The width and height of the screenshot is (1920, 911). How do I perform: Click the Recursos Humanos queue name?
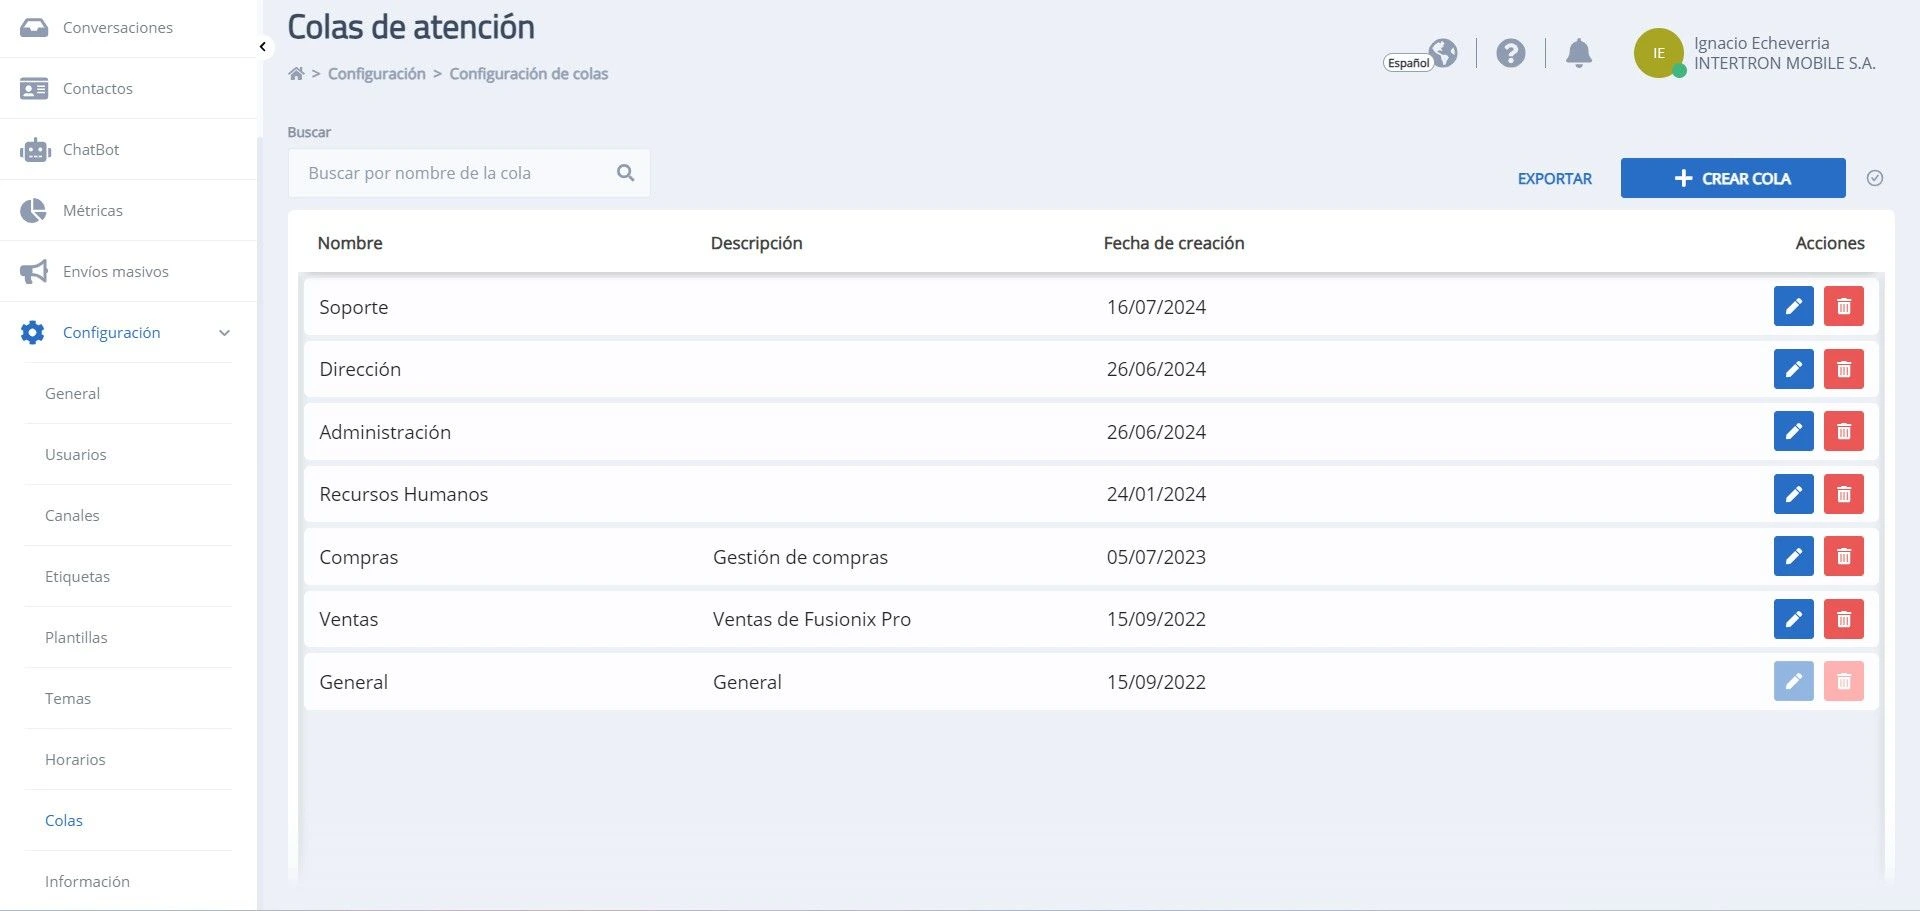[404, 494]
